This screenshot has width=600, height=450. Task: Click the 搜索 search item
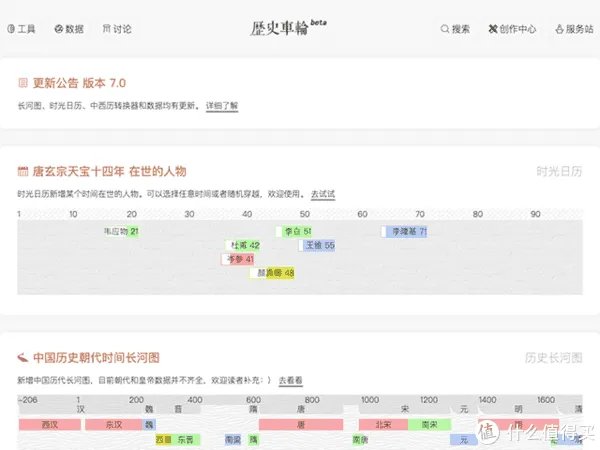point(455,29)
